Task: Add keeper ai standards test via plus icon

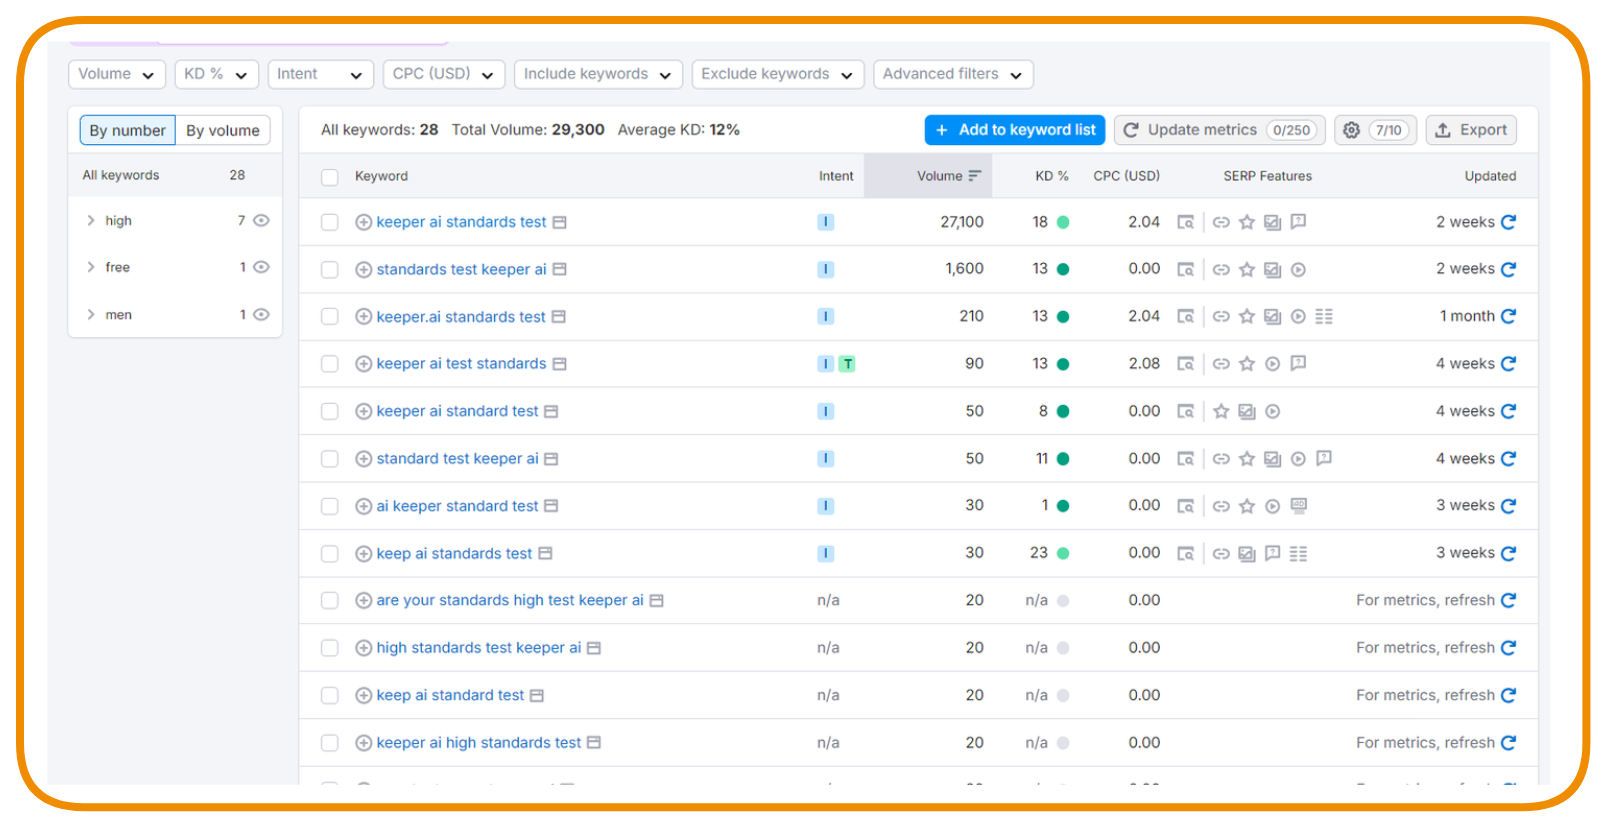Action: (x=364, y=222)
